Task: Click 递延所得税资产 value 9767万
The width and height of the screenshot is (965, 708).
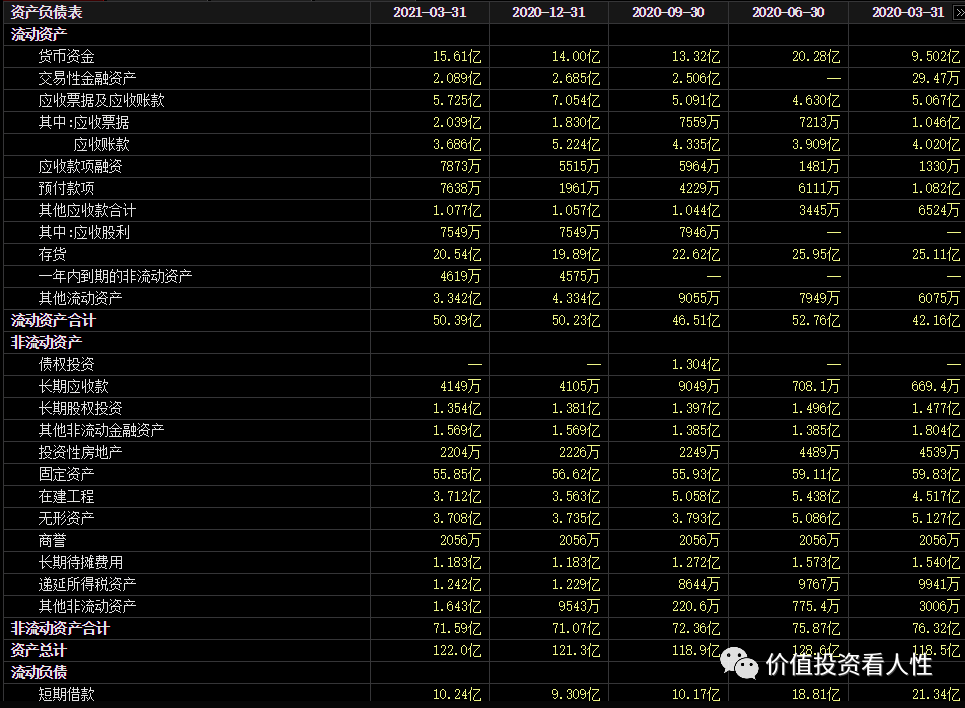Action: click(x=819, y=585)
